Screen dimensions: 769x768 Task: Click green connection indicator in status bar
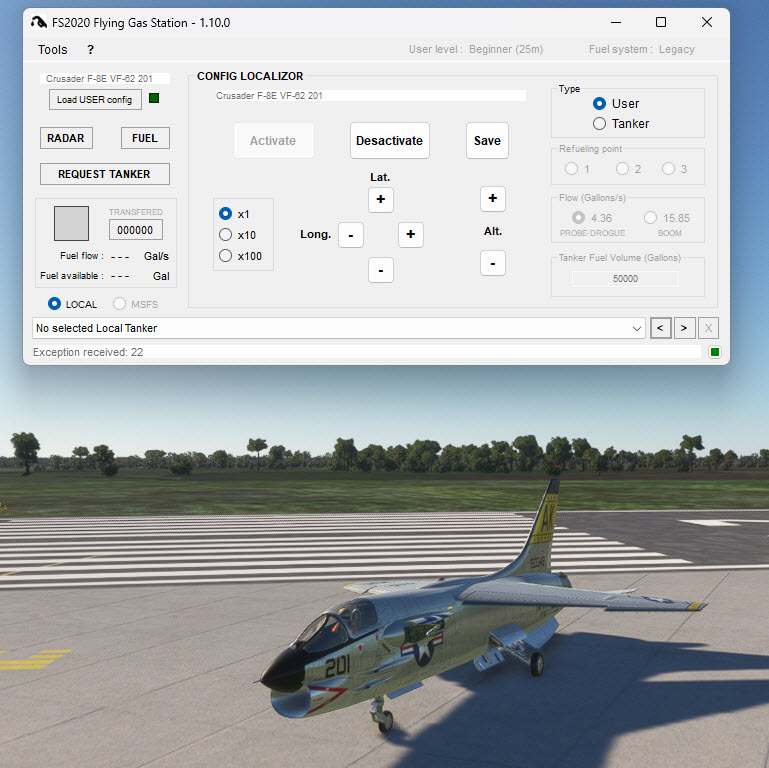(x=715, y=352)
